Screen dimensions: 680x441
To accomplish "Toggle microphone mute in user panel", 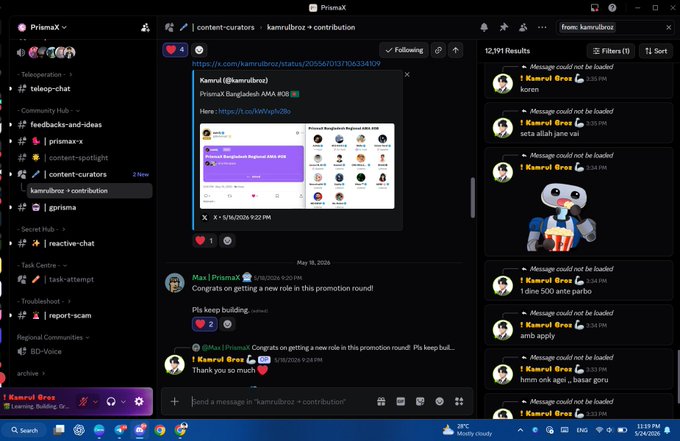I will pyautogui.click(x=83, y=402).
